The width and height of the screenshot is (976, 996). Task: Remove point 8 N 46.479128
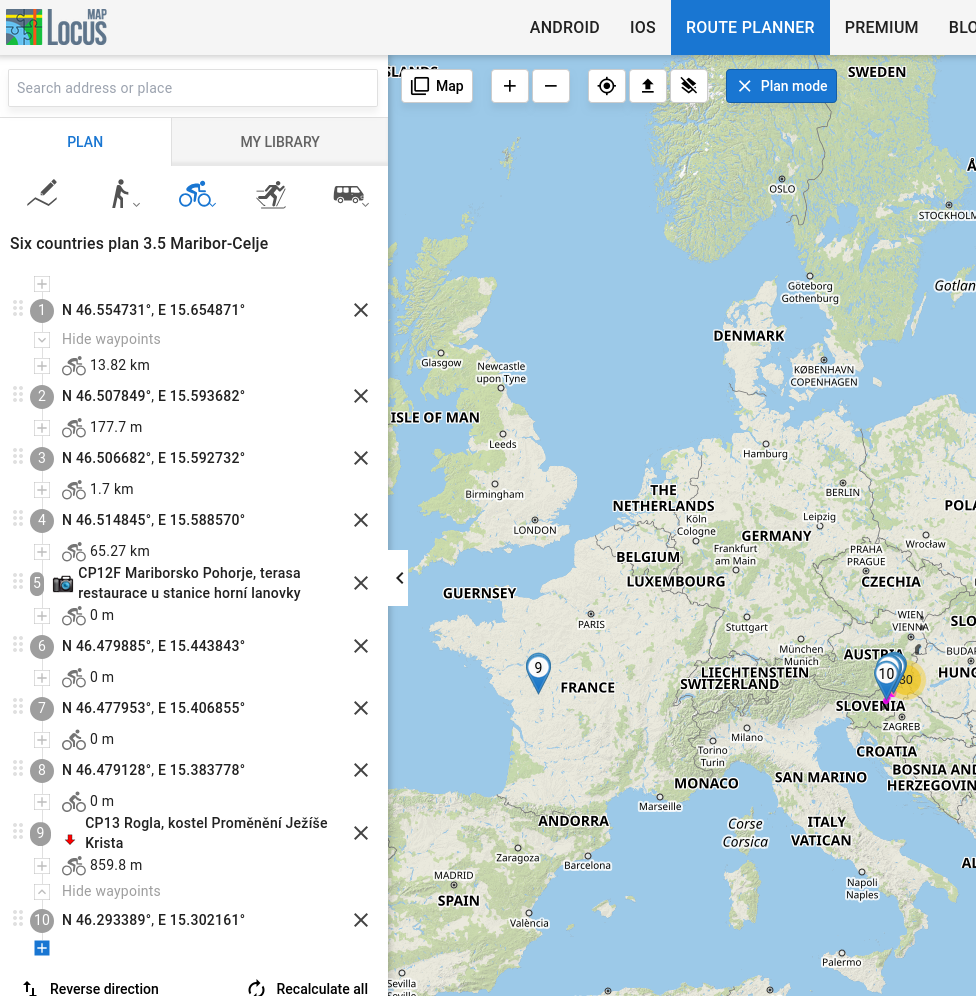click(x=361, y=770)
